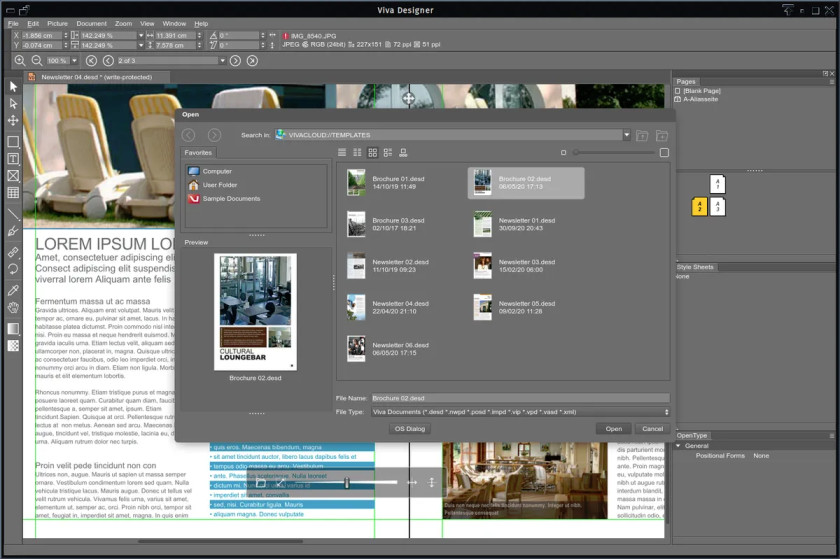Create new folder in Open dialog
Screen dimensions: 840x559
click(x=662, y=136)
